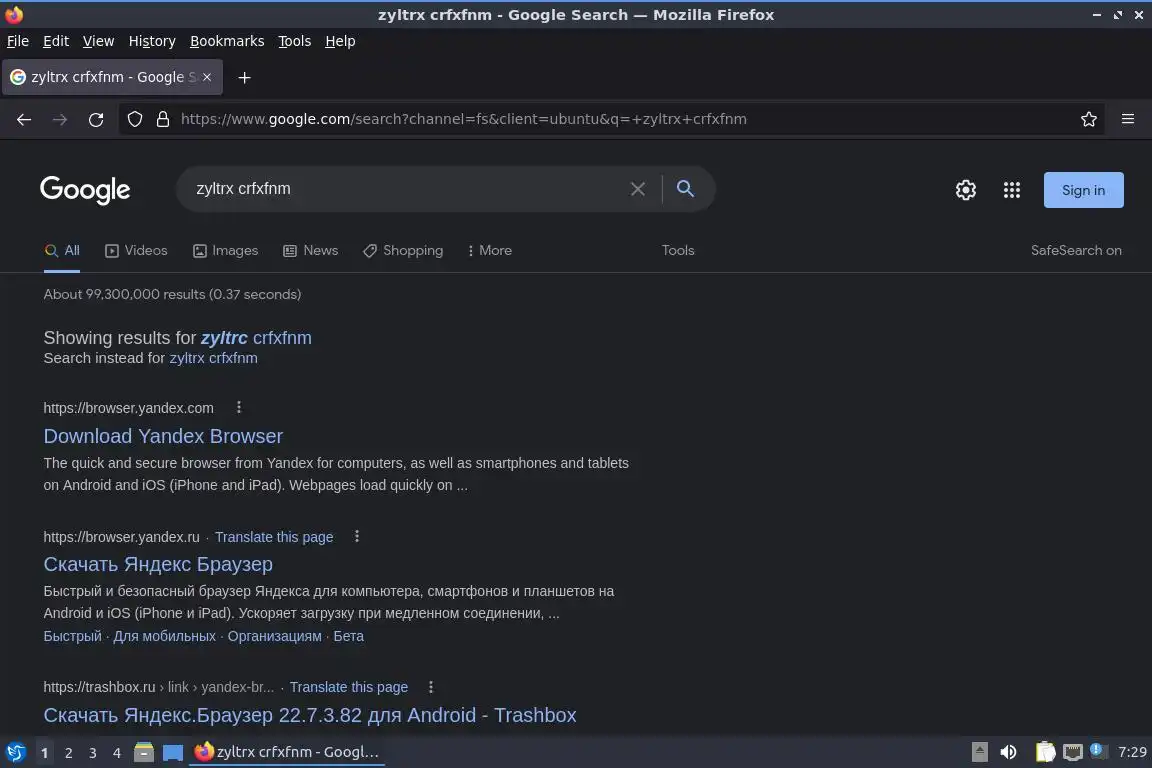The height and width of the screenshot is (768, 1152).
Task: Go back using the back arrow
Action: pyautogui.click(x=24, y=119)
